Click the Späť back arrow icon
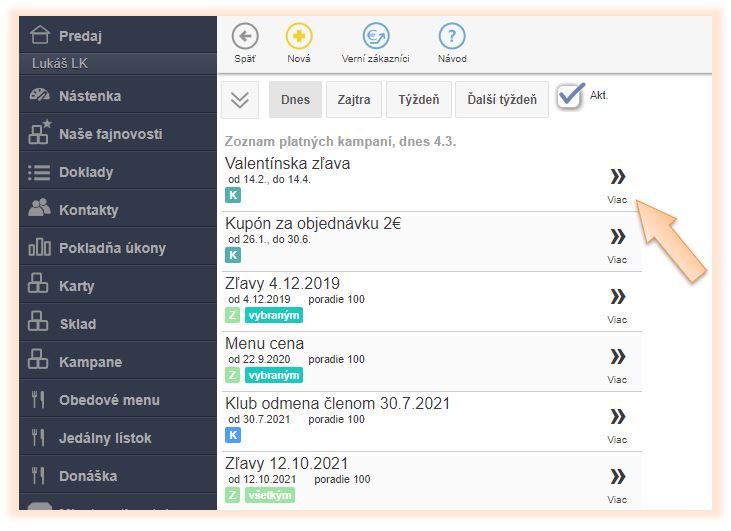The width and height of the screenshot is (731, 531). (x=245, y=38)
